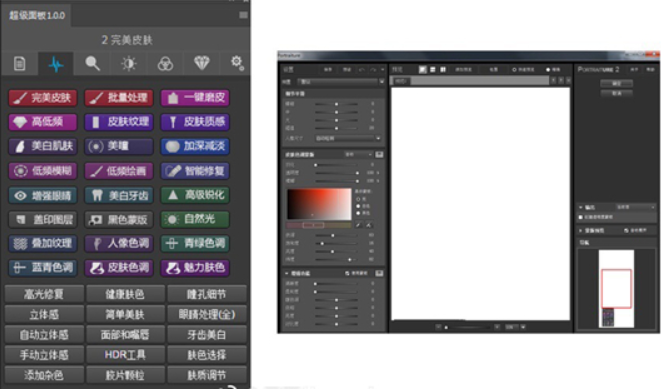
Task: Click undo arrow in Portraiture window
Action: [362, 70]
